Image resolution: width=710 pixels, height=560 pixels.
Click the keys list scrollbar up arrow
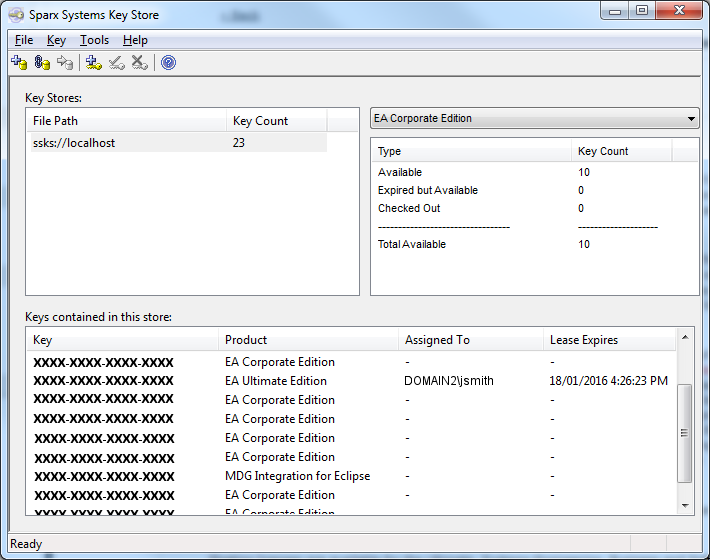pos(685,337)
